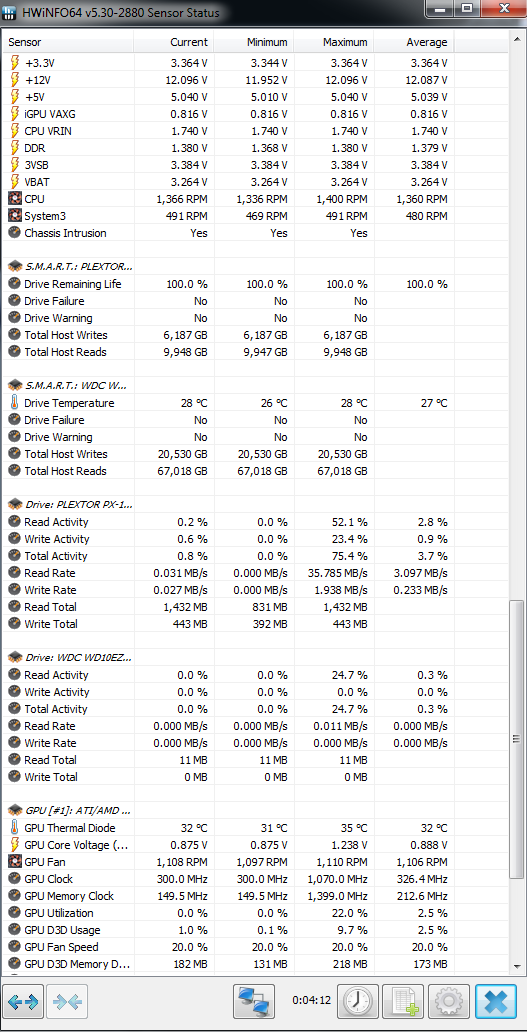Image resolution: width=527 pixels, height=1032 pixels.
Task: Select the Chassis Intrusion row
Action: 256,233
